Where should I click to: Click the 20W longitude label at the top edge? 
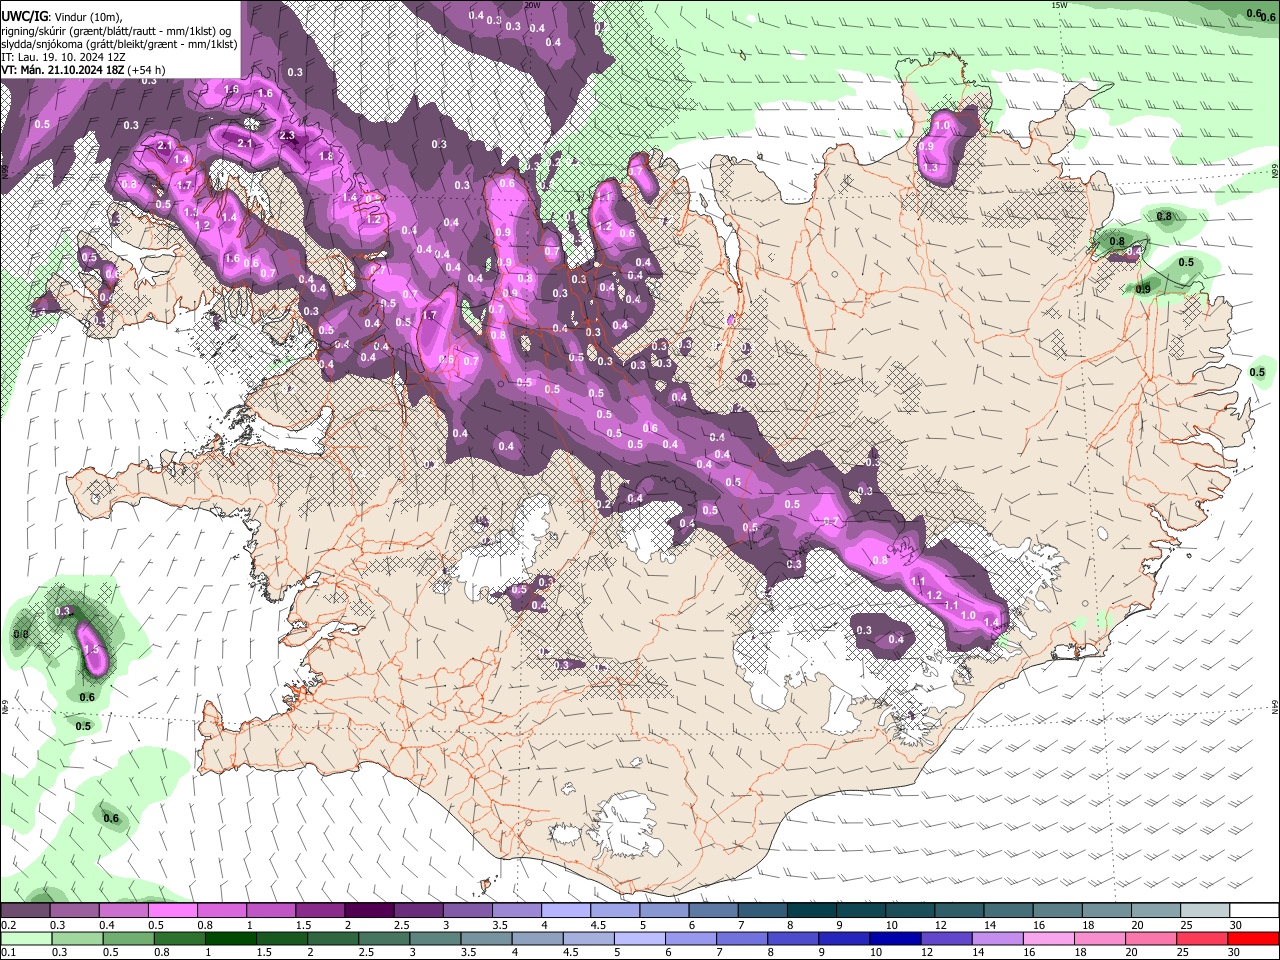pyautogui.click(x=533, y=5)
